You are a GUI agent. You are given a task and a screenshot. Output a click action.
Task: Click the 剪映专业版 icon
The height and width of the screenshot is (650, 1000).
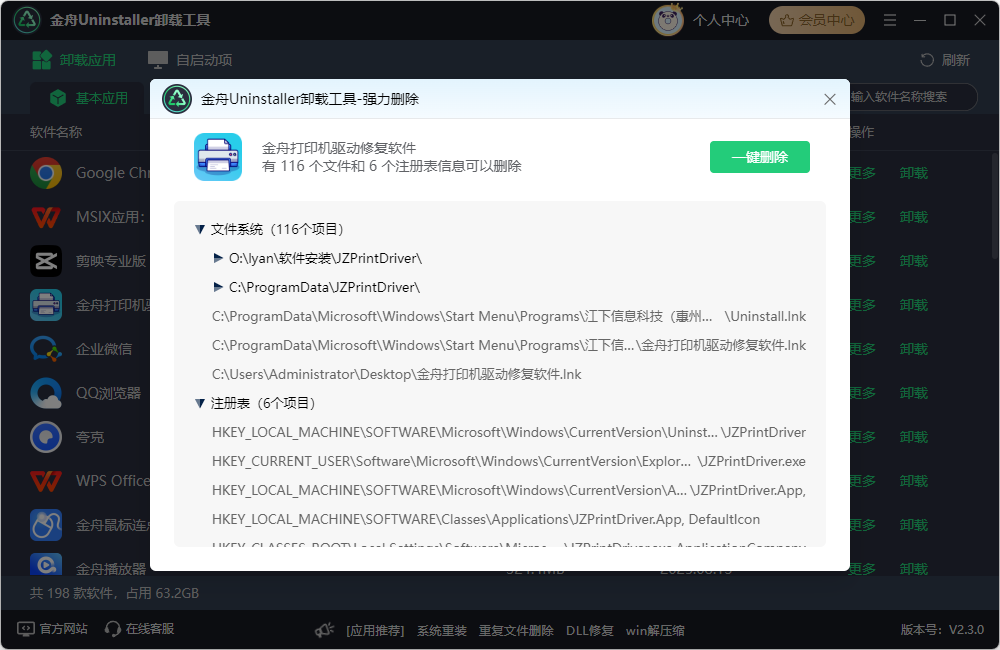tap(46, 261)
